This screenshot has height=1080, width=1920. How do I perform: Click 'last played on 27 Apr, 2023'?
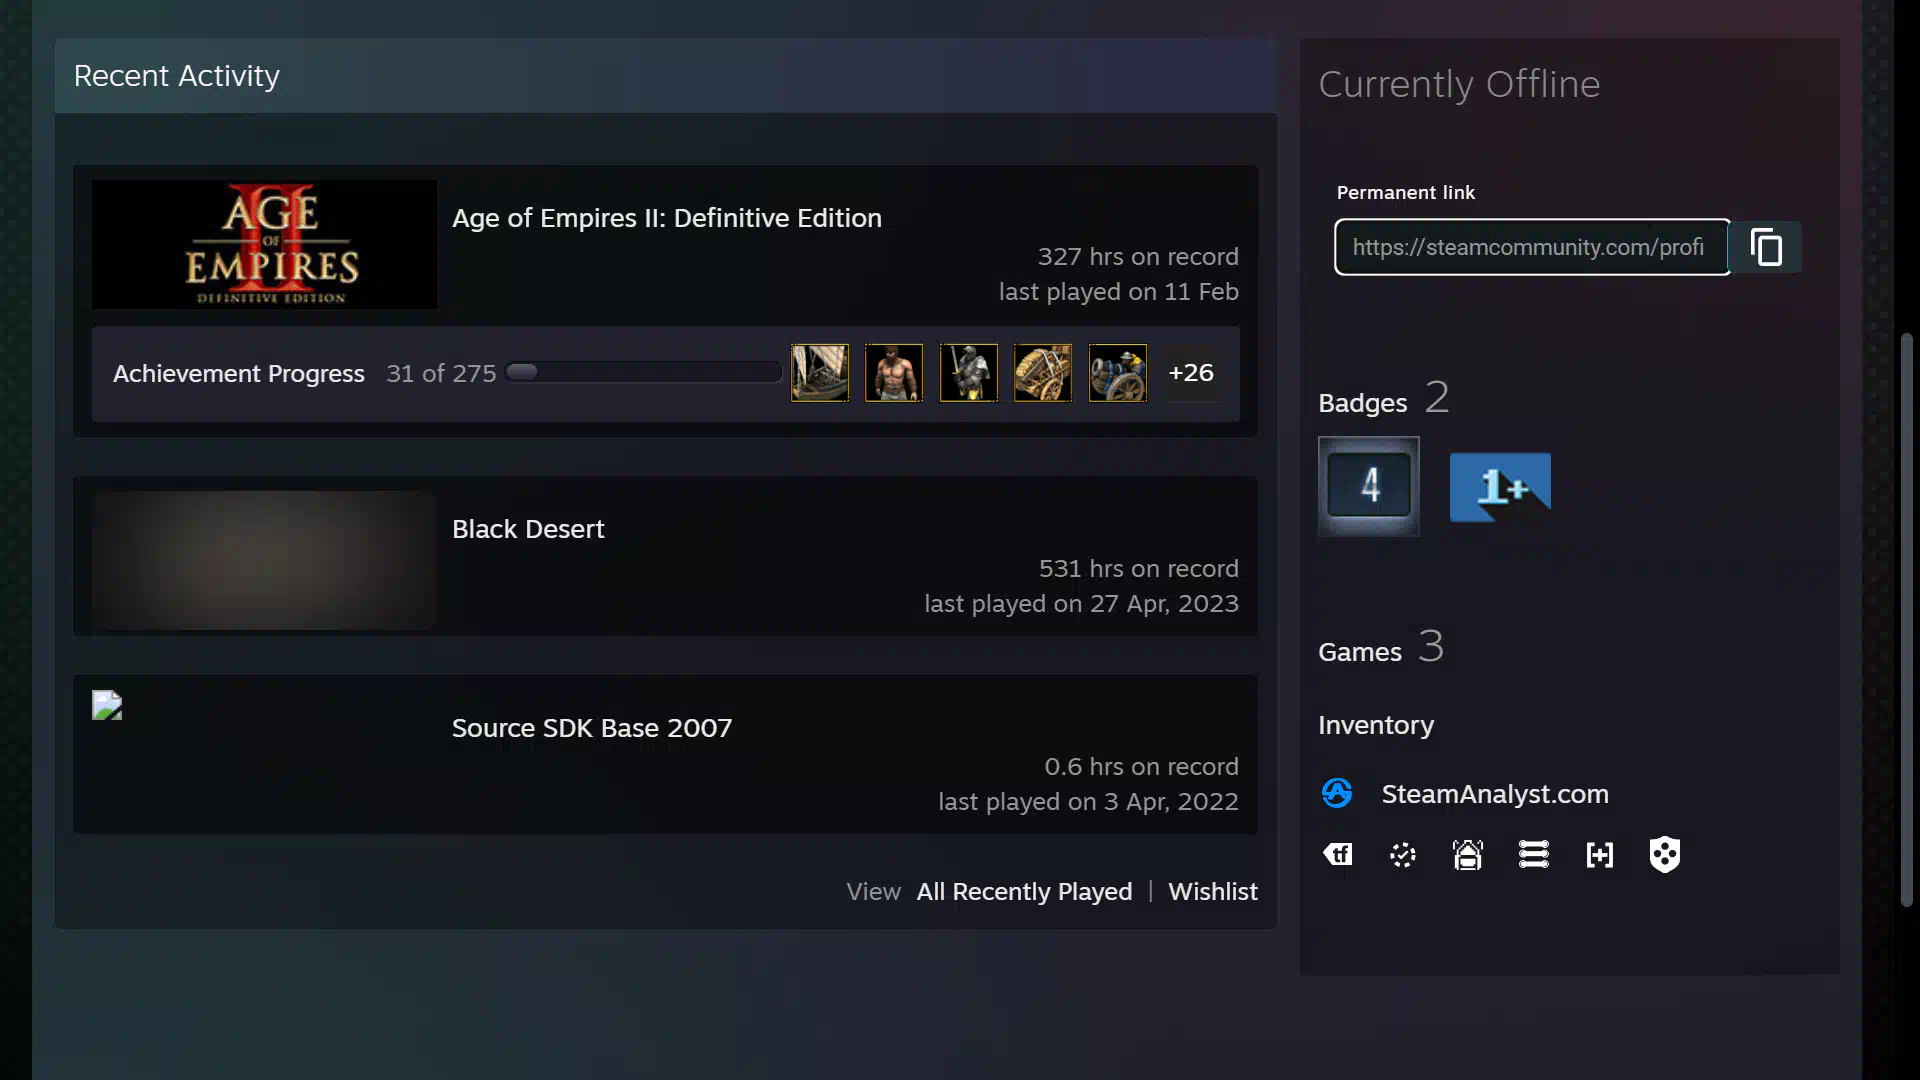[x=1082, y=604]
